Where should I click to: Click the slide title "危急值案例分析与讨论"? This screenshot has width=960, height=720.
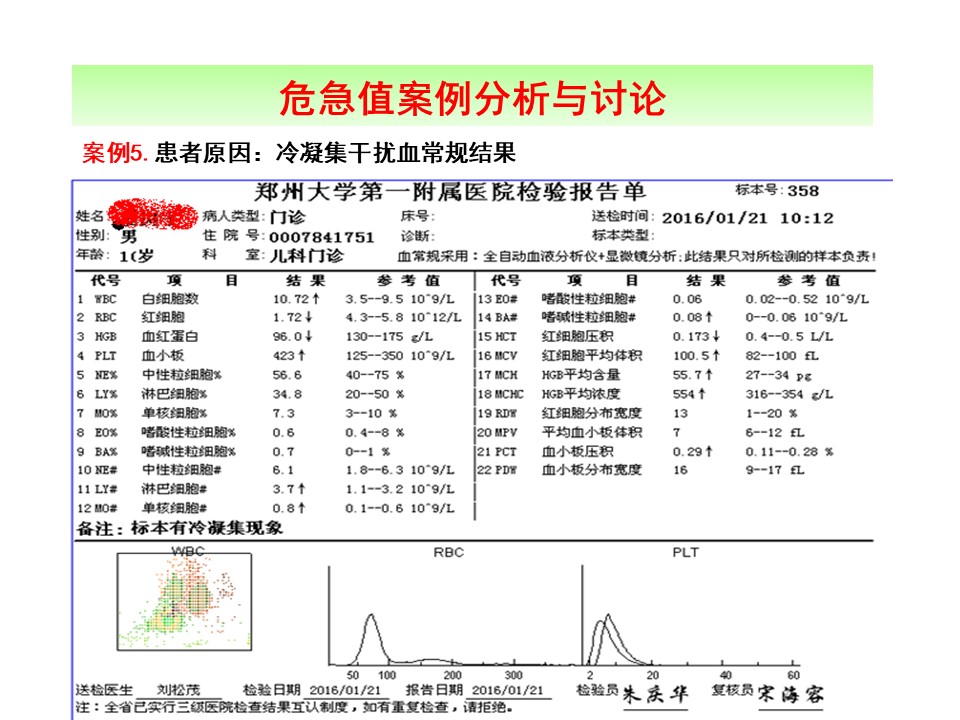coord(472,98)
